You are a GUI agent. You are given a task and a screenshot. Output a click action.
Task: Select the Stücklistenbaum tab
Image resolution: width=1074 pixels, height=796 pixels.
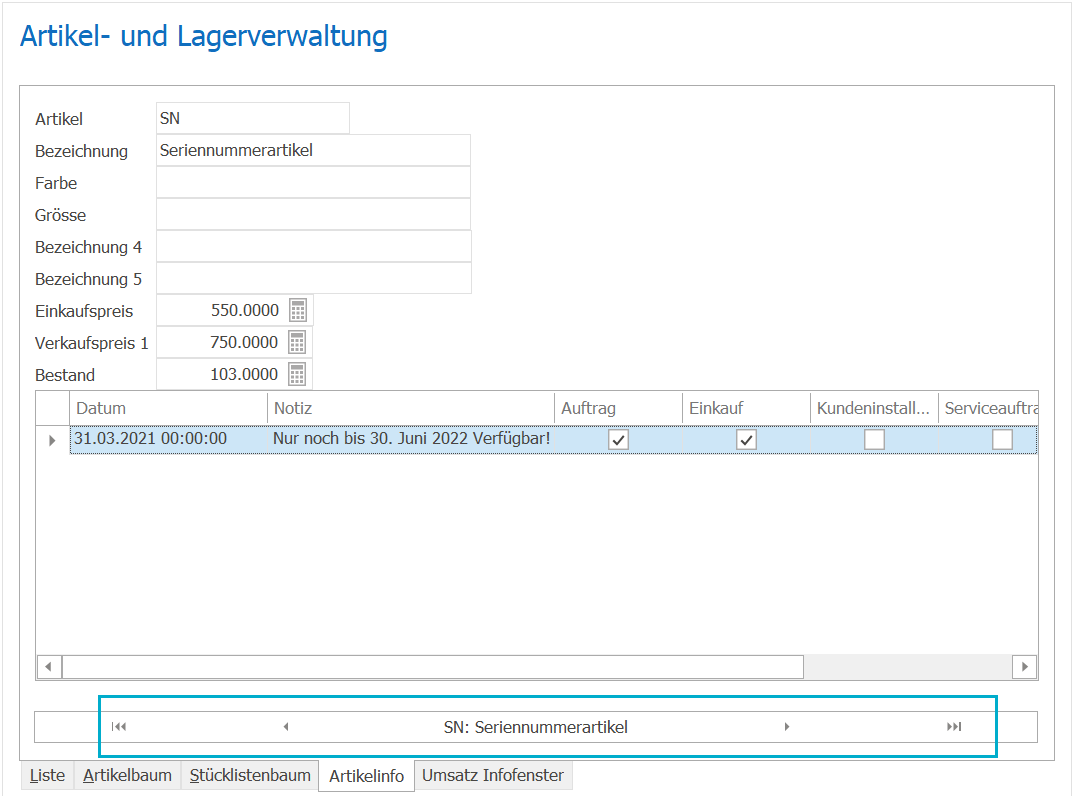coord(250,775)
